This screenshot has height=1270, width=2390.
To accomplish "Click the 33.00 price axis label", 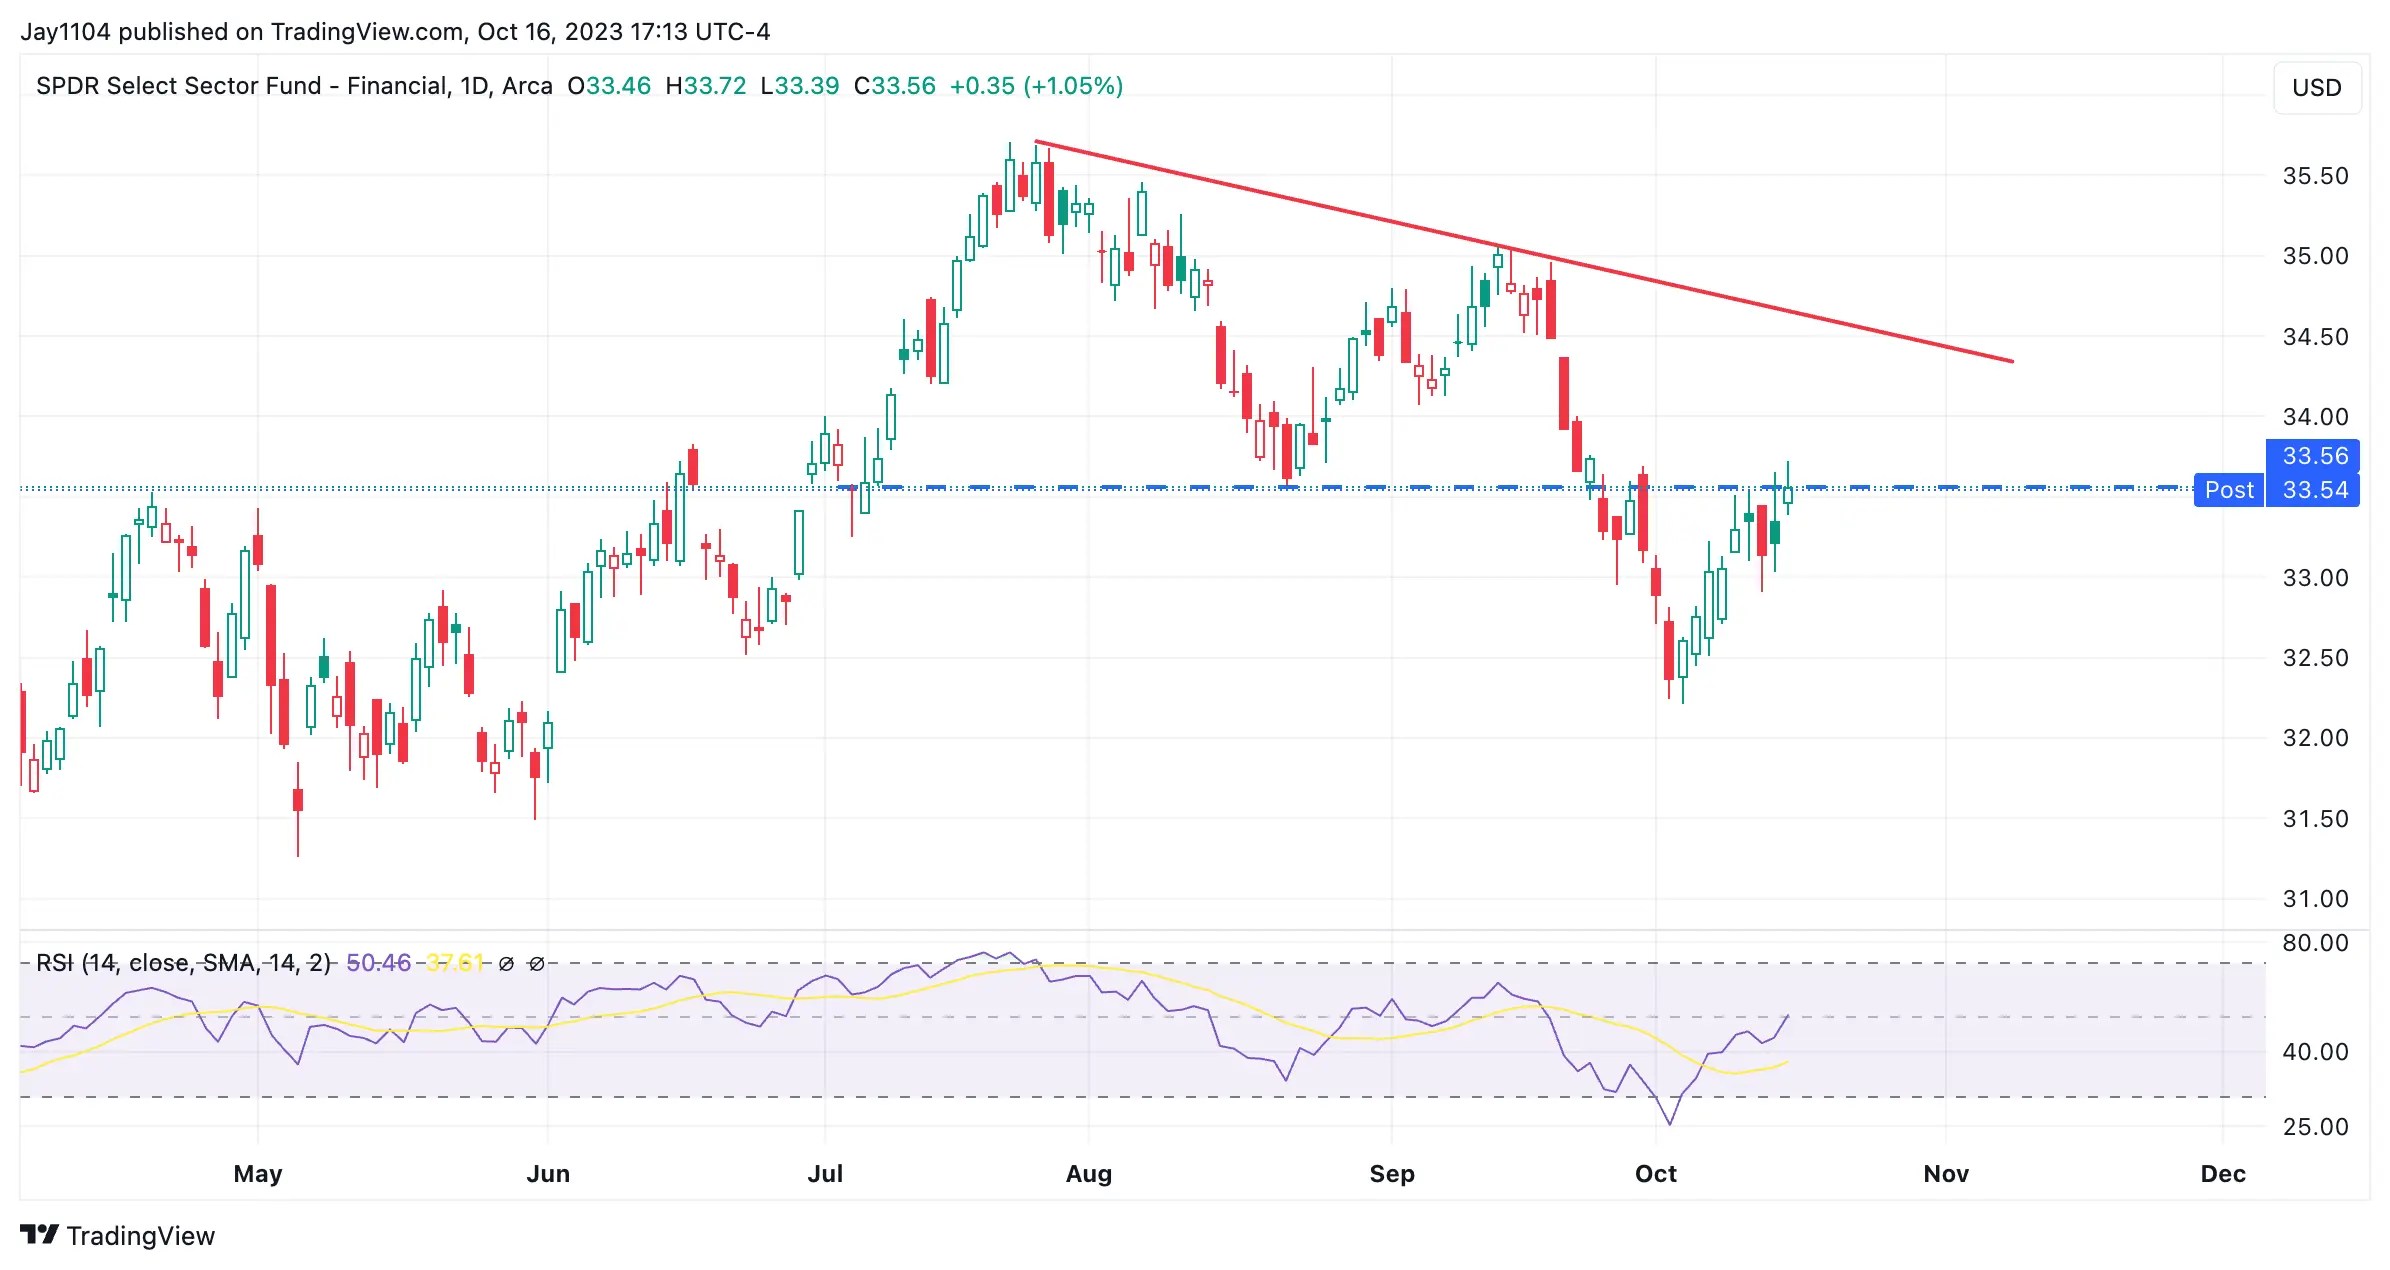I will point(2315,578).
